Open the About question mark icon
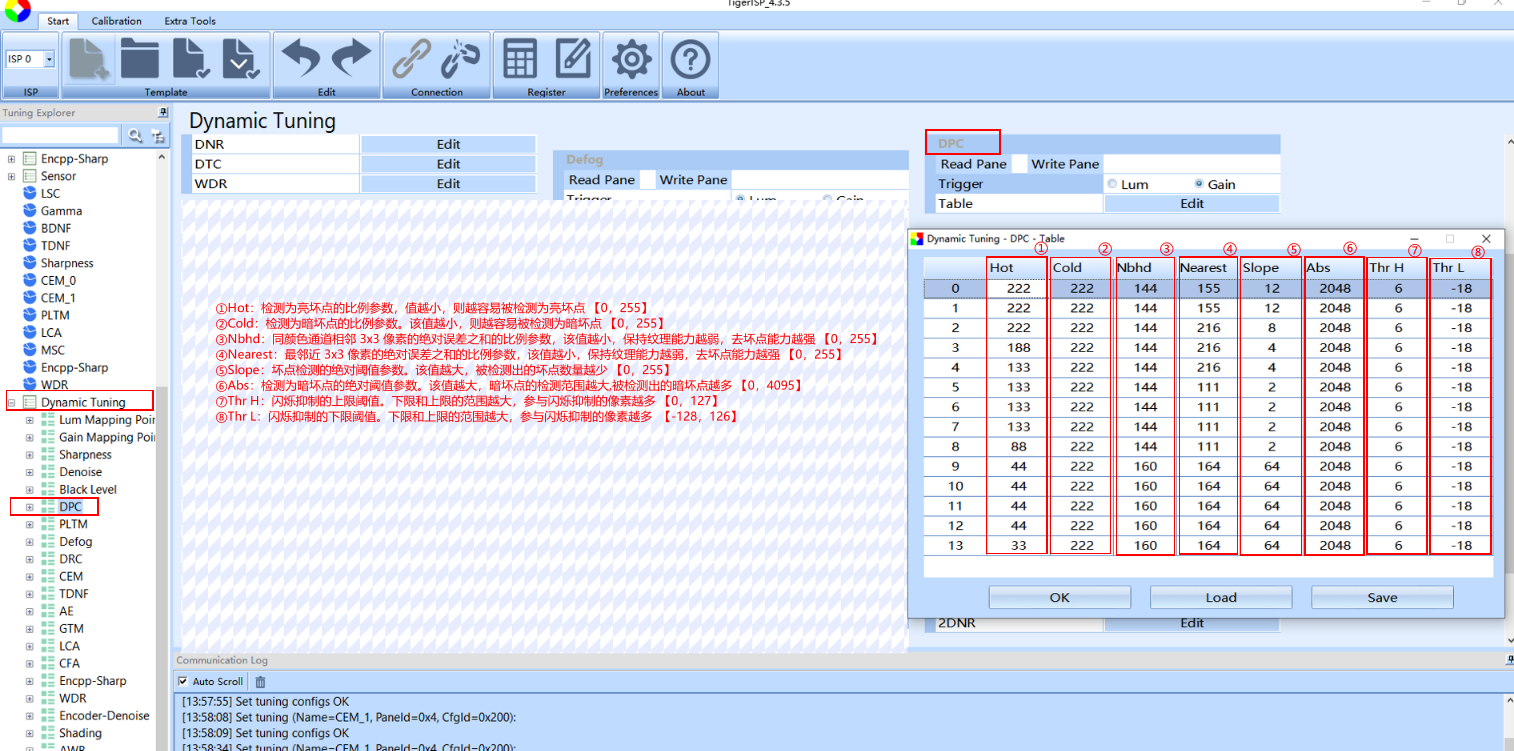Image resolution: width=1514 pixels, height=751 pixels. point(690,60)
